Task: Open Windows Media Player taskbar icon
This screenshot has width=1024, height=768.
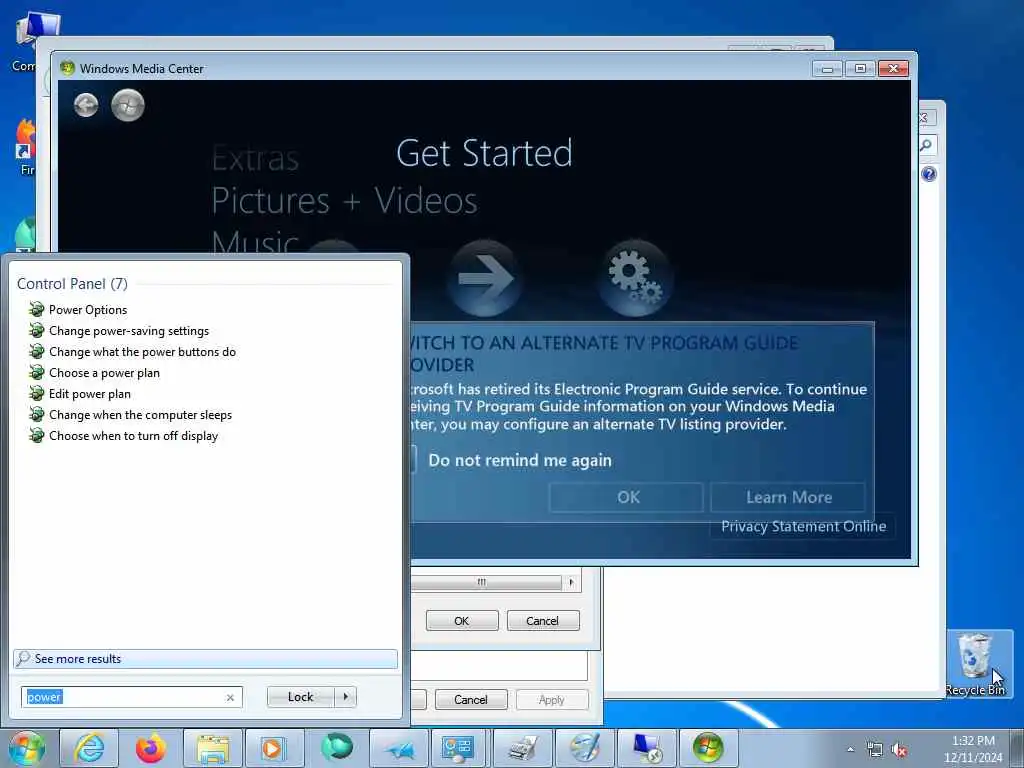Action: (x=274, y=748)
